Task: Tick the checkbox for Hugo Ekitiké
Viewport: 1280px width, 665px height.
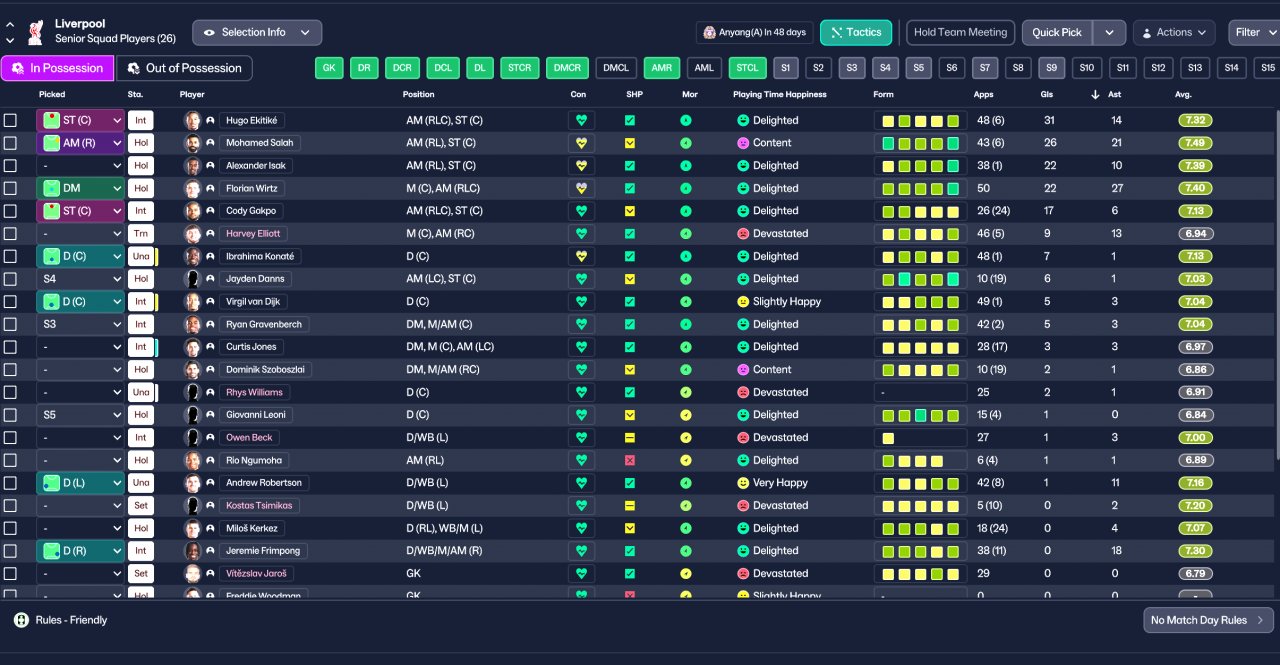Action: tap(10, 120)
